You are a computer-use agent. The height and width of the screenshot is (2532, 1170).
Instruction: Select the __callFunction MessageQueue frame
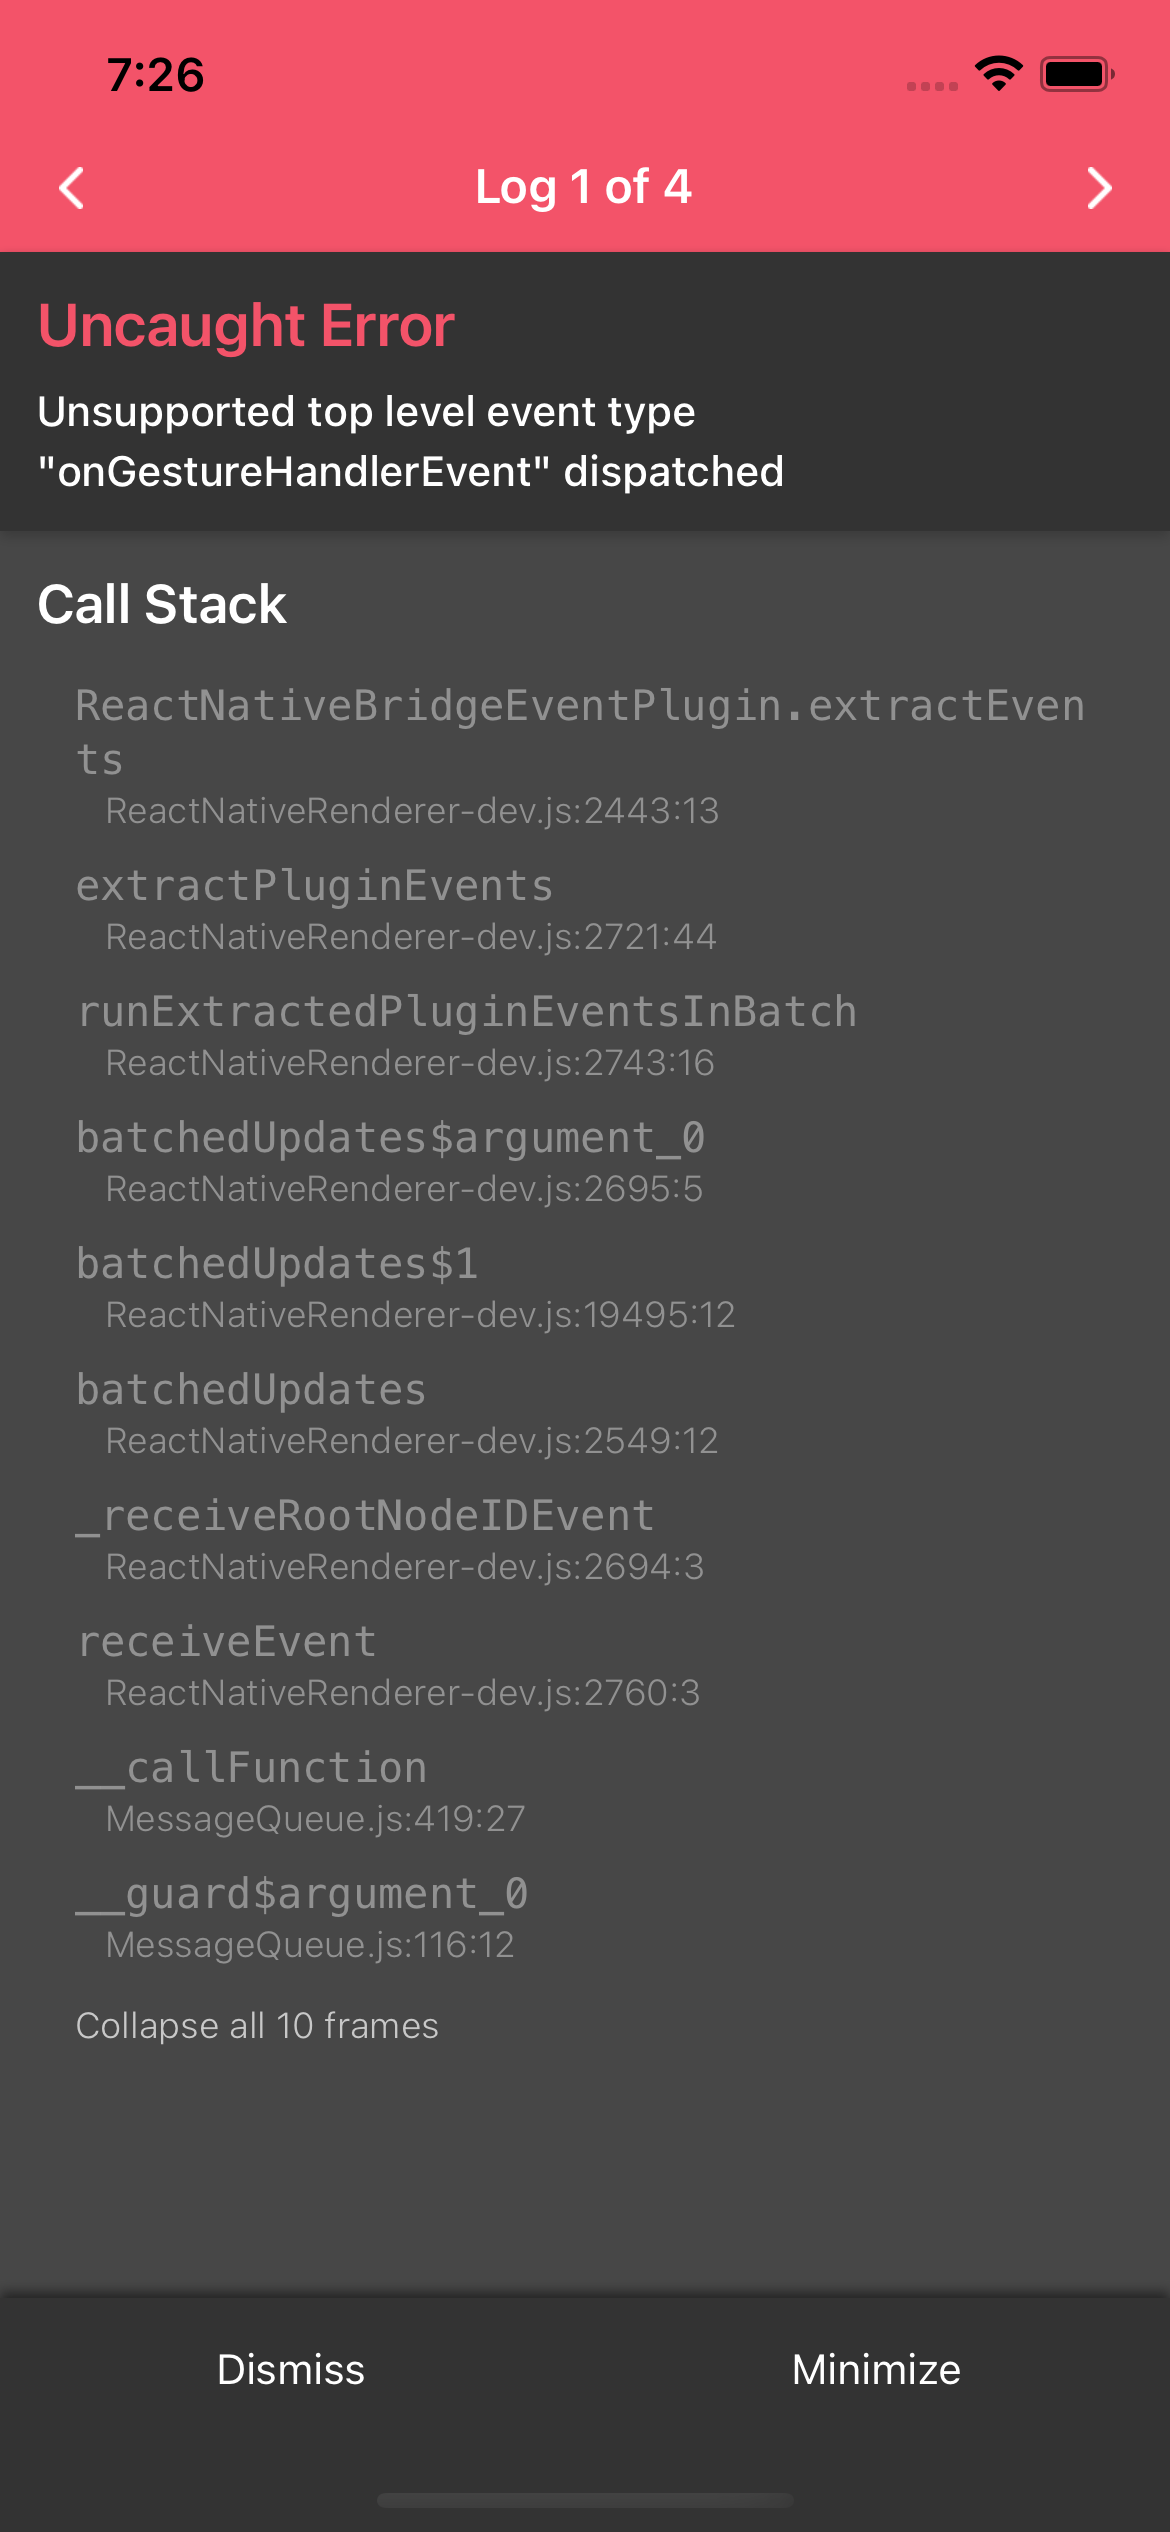[x=251, y=1767]
